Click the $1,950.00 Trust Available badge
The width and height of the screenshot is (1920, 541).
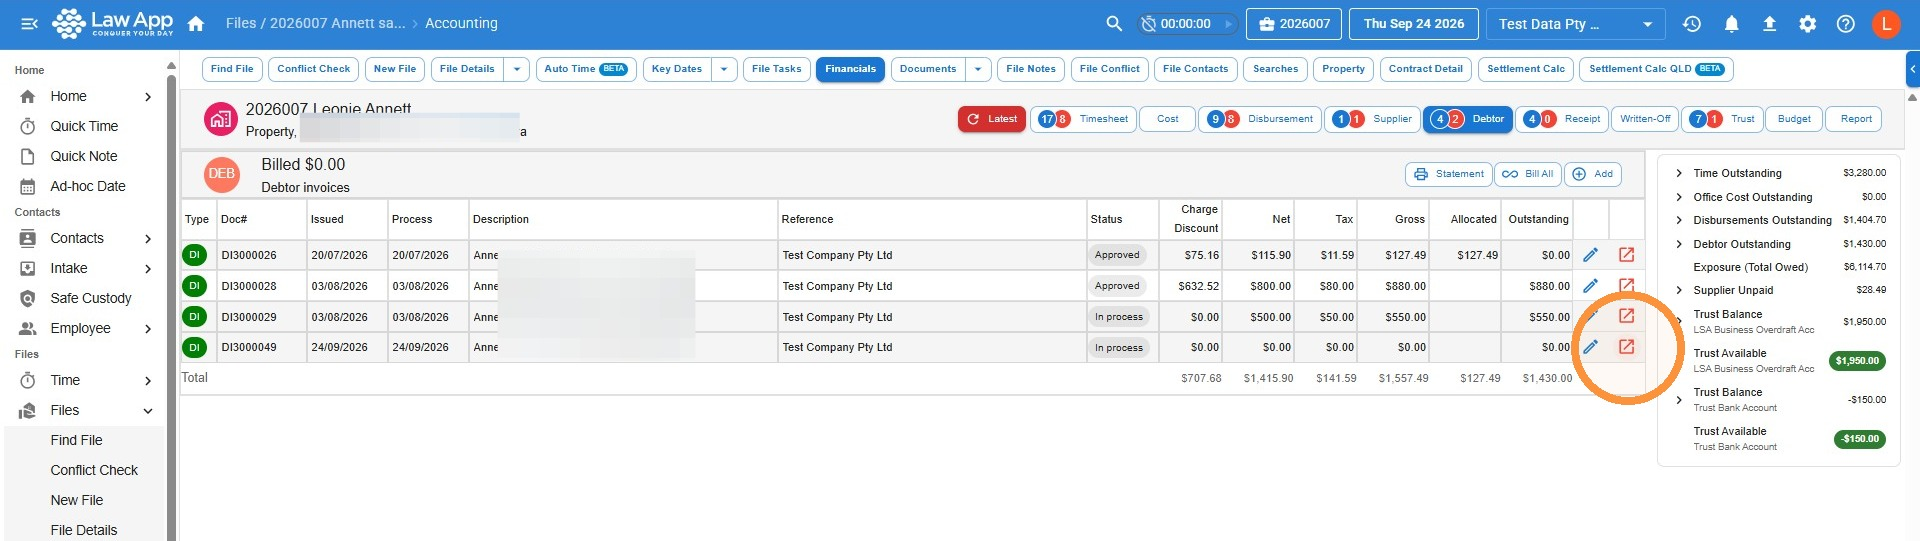(x=1857, y=361)
